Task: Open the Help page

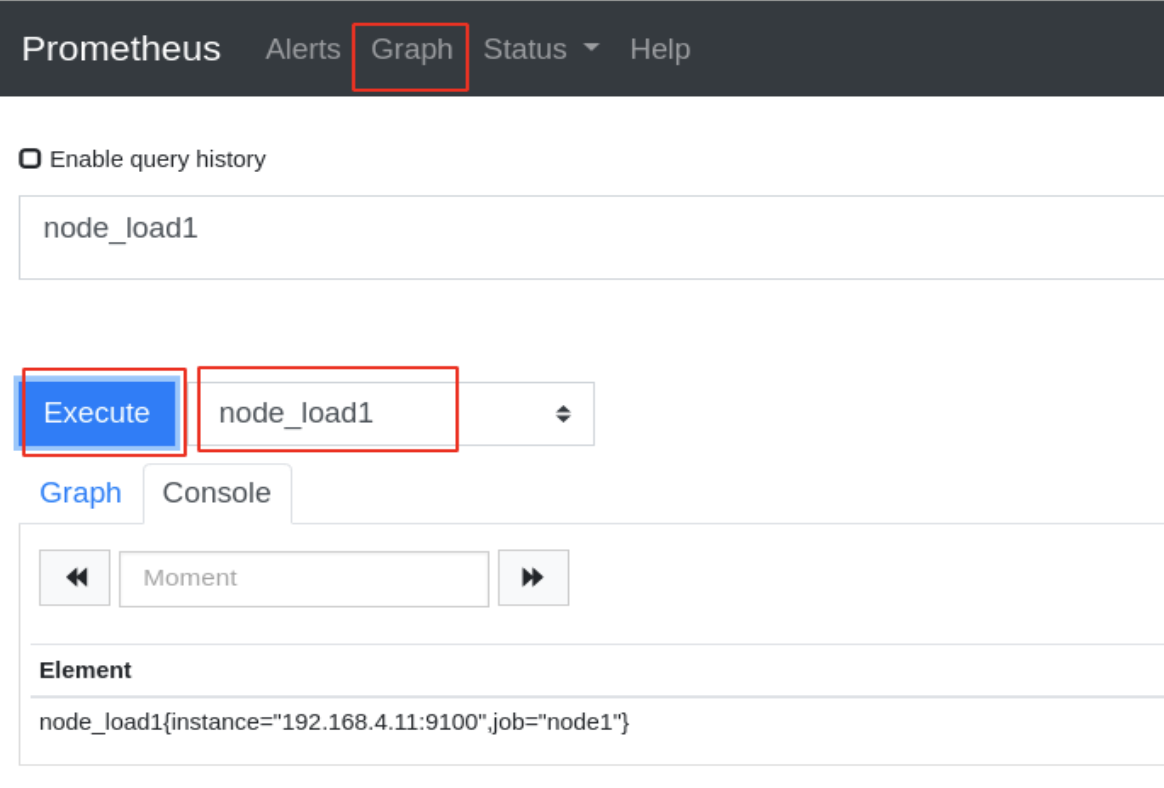Action: [660, 49]
